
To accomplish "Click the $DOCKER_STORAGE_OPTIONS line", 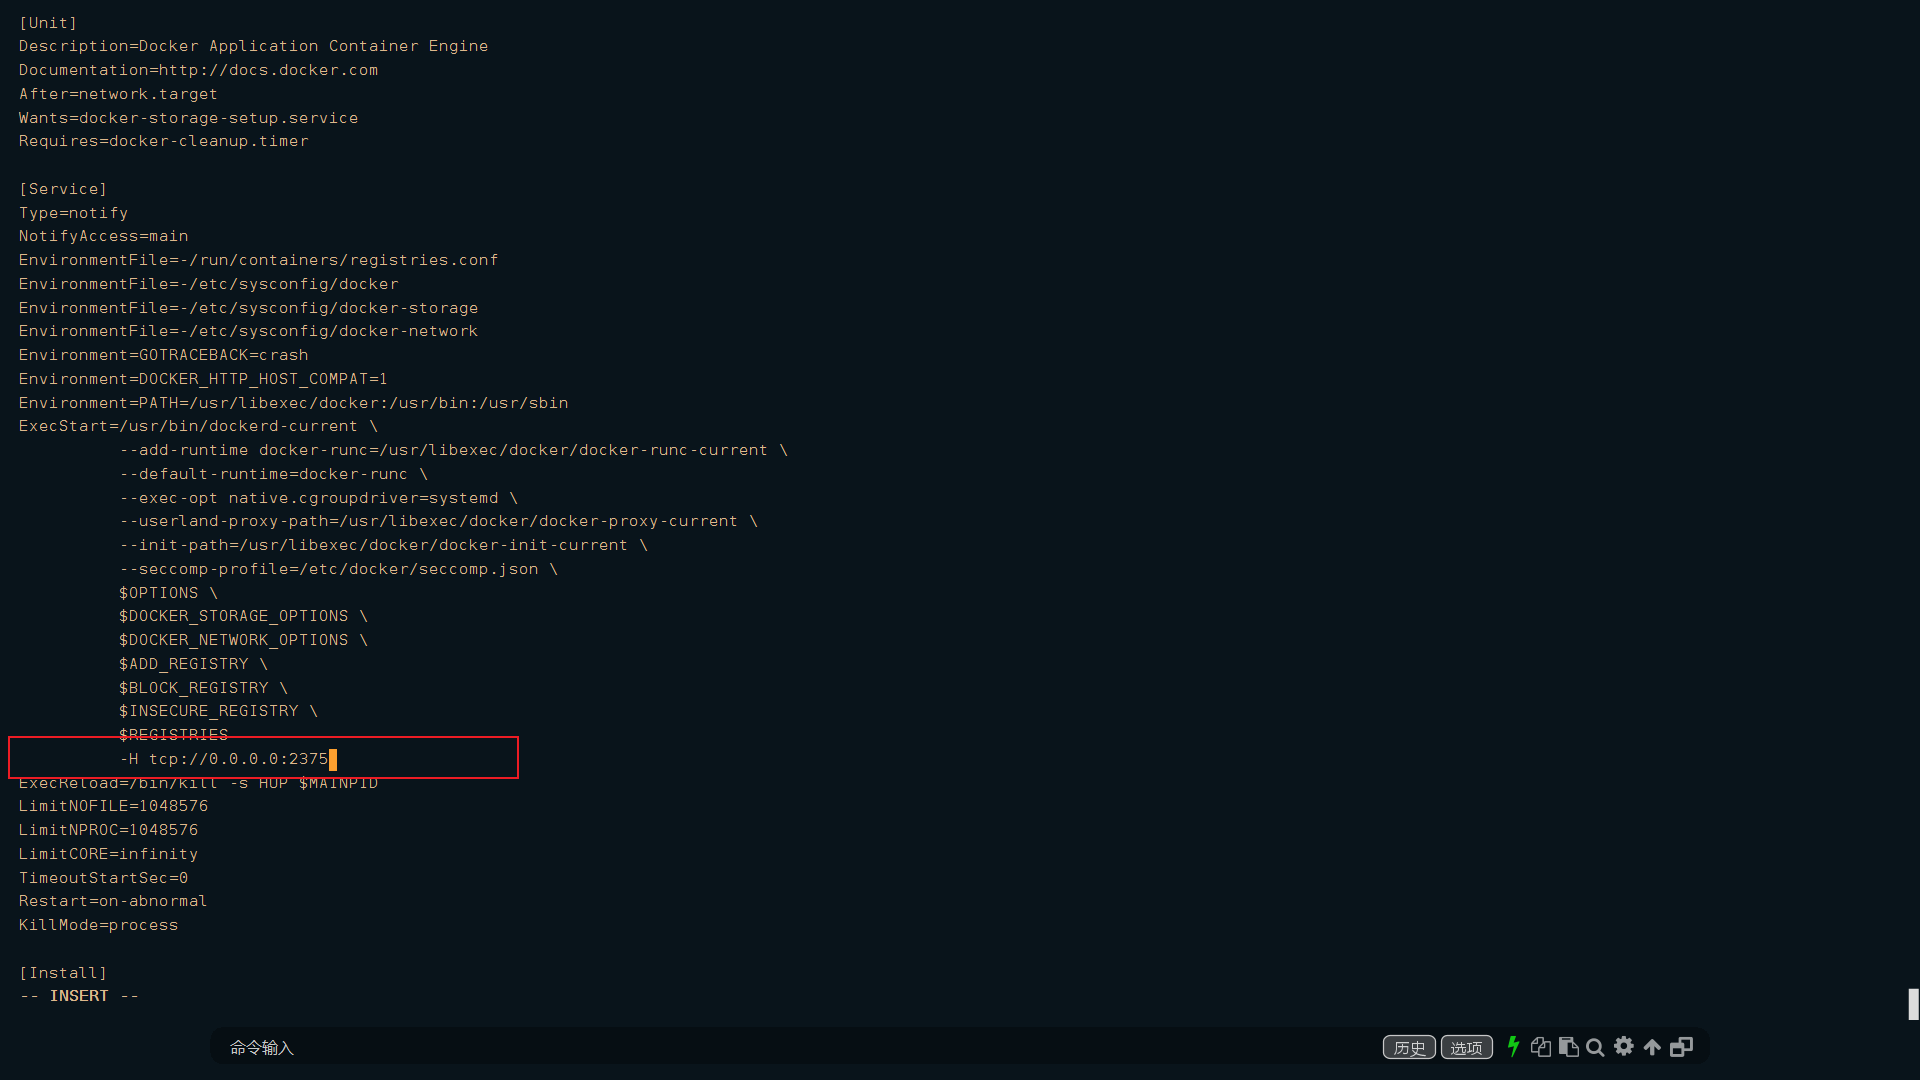I will 243,616.
